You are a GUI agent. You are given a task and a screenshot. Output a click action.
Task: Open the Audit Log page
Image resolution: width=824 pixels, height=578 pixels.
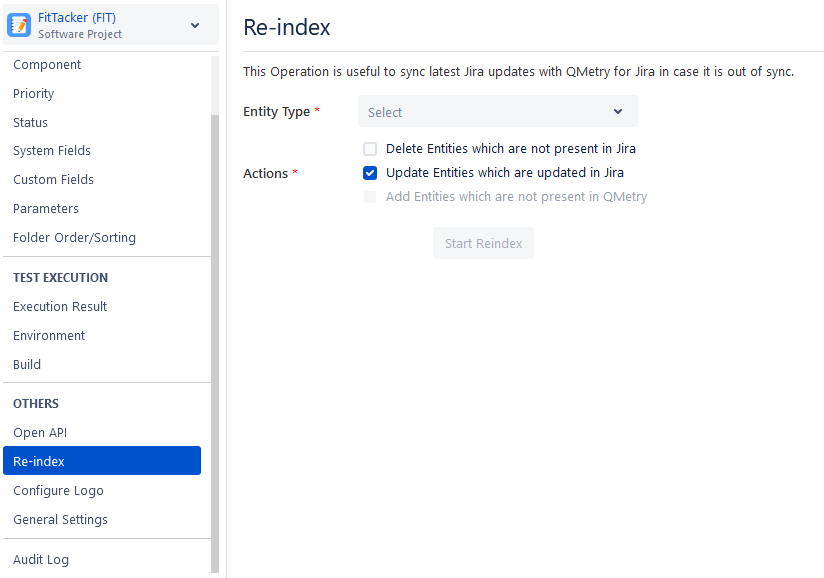point(41,560)
